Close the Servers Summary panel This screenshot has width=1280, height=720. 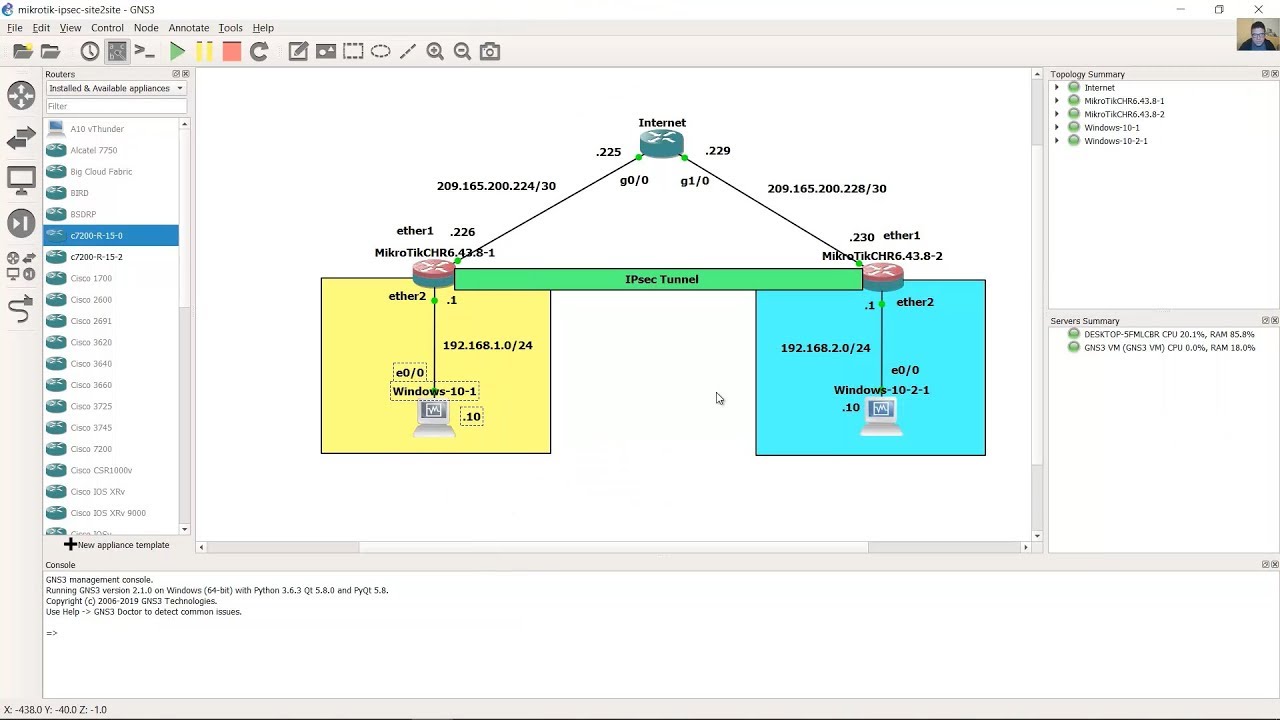(1274, 321)
